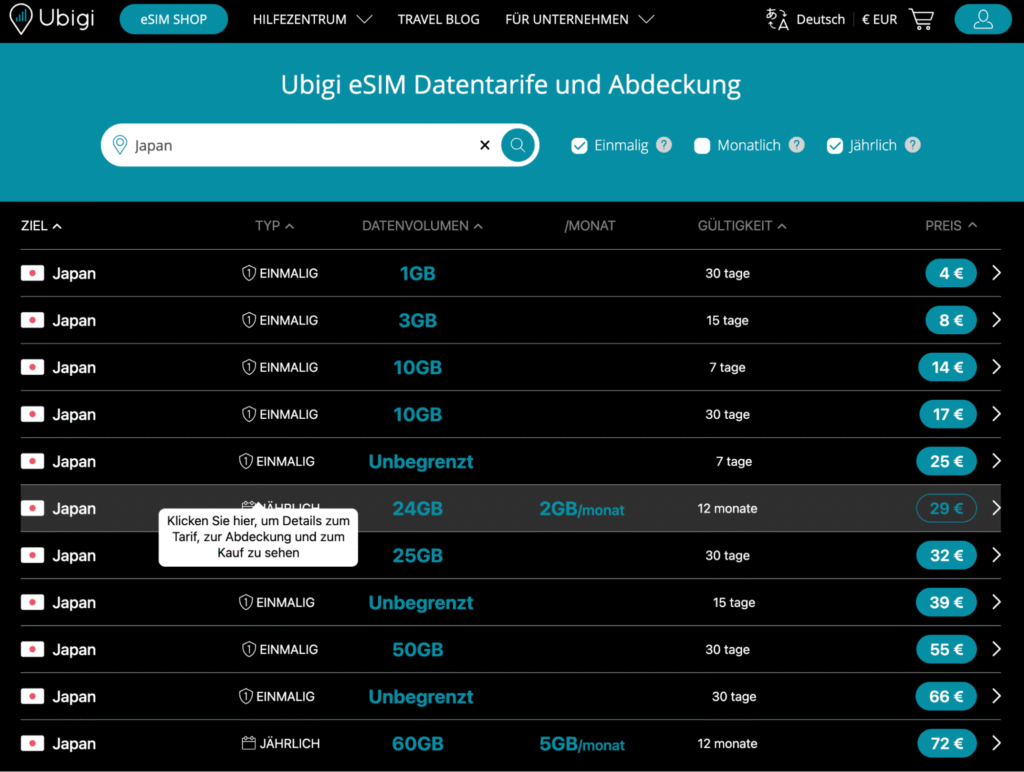Select the 72 € yearly plan price
1024x772 pixels.
click(x=946, y=743)
